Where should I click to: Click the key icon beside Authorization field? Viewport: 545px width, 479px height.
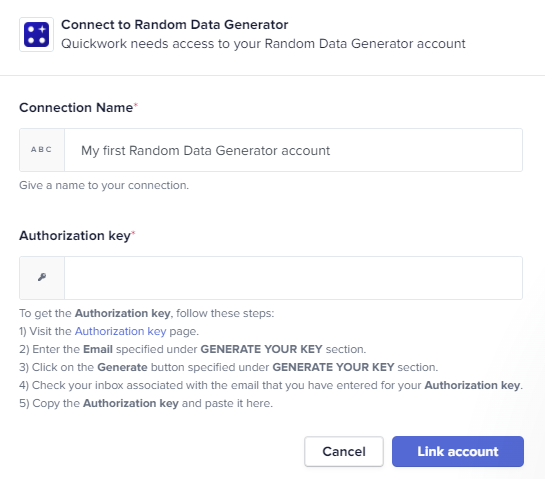tap(42, 277)
